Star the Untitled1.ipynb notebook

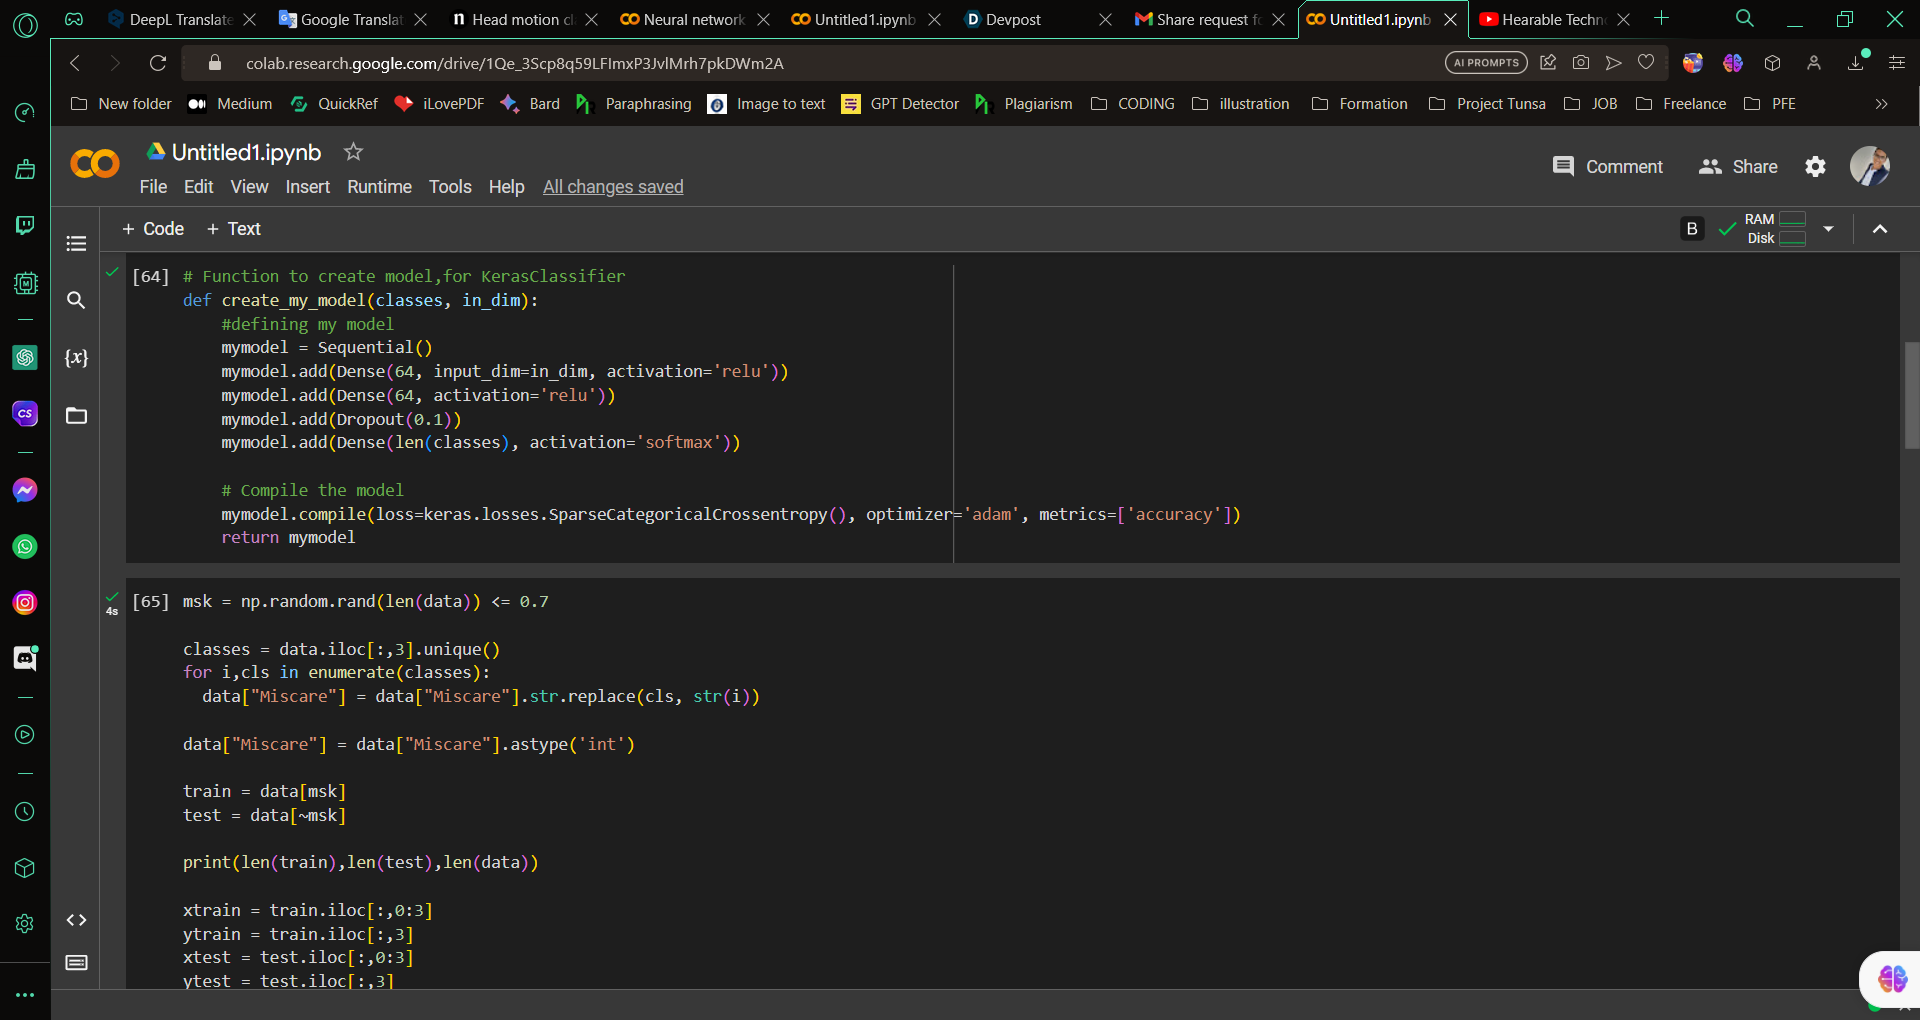point(353,152)
